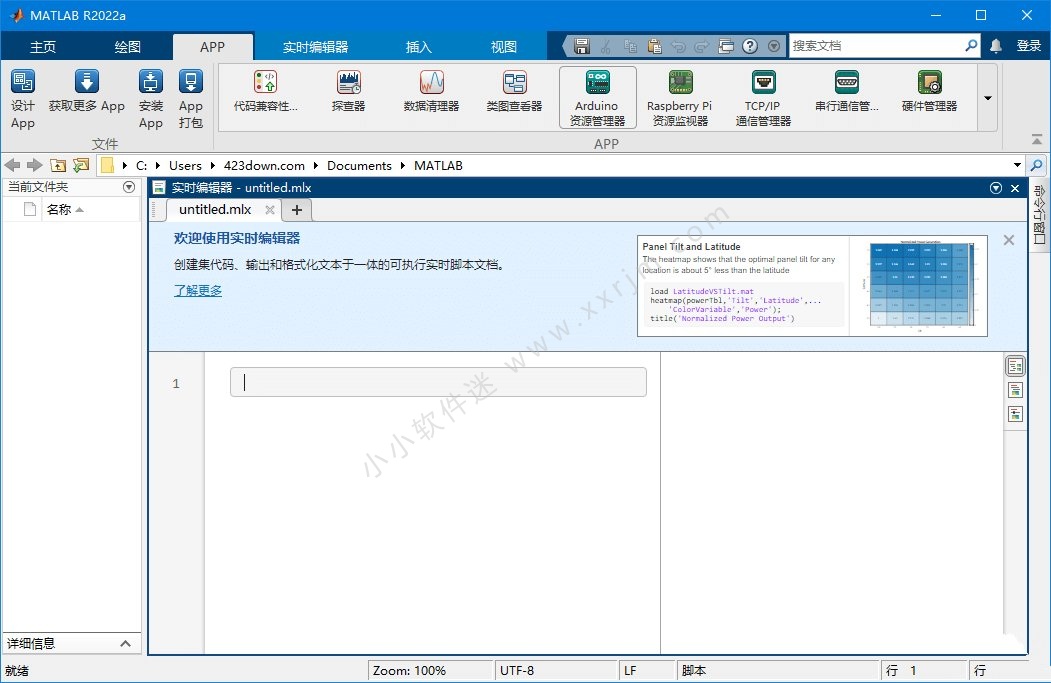This screenshot has height=683, width=1051.
Task: Open the 数据清理器 app
Action: (x=432, y=92)
